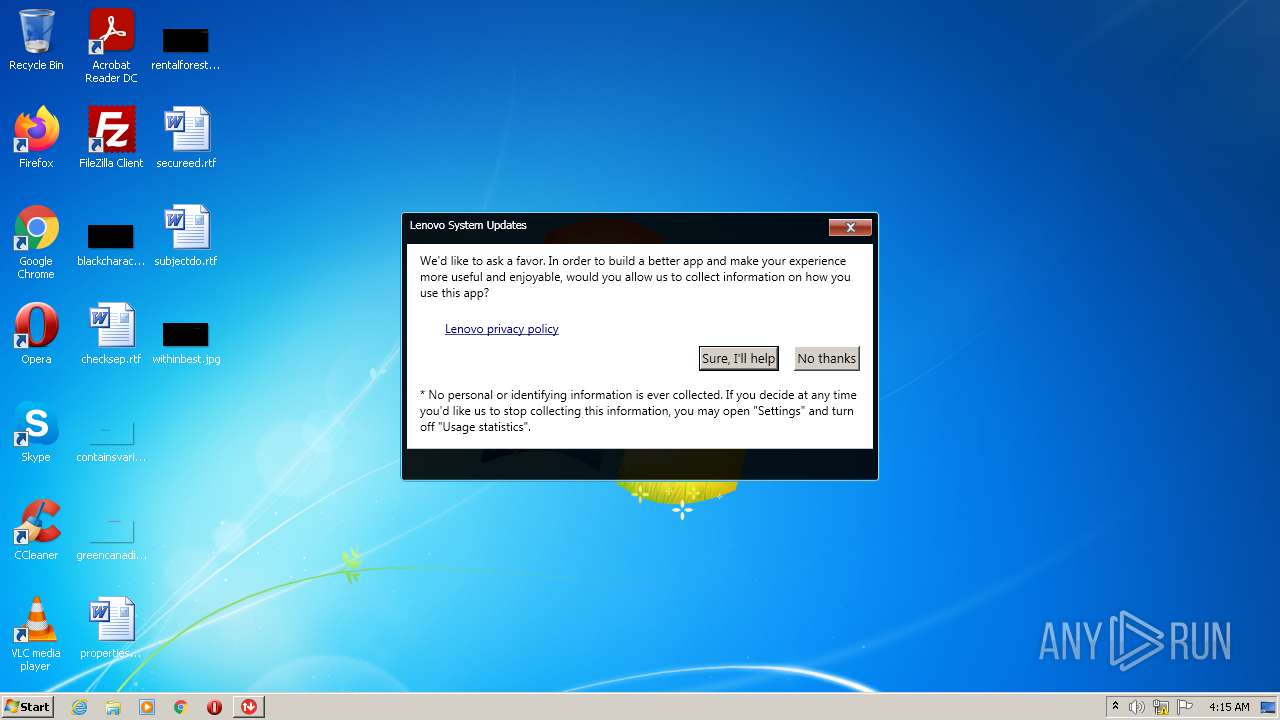Select the subjectdo.rtf document
1280x720 pixels.
(186, 236)
